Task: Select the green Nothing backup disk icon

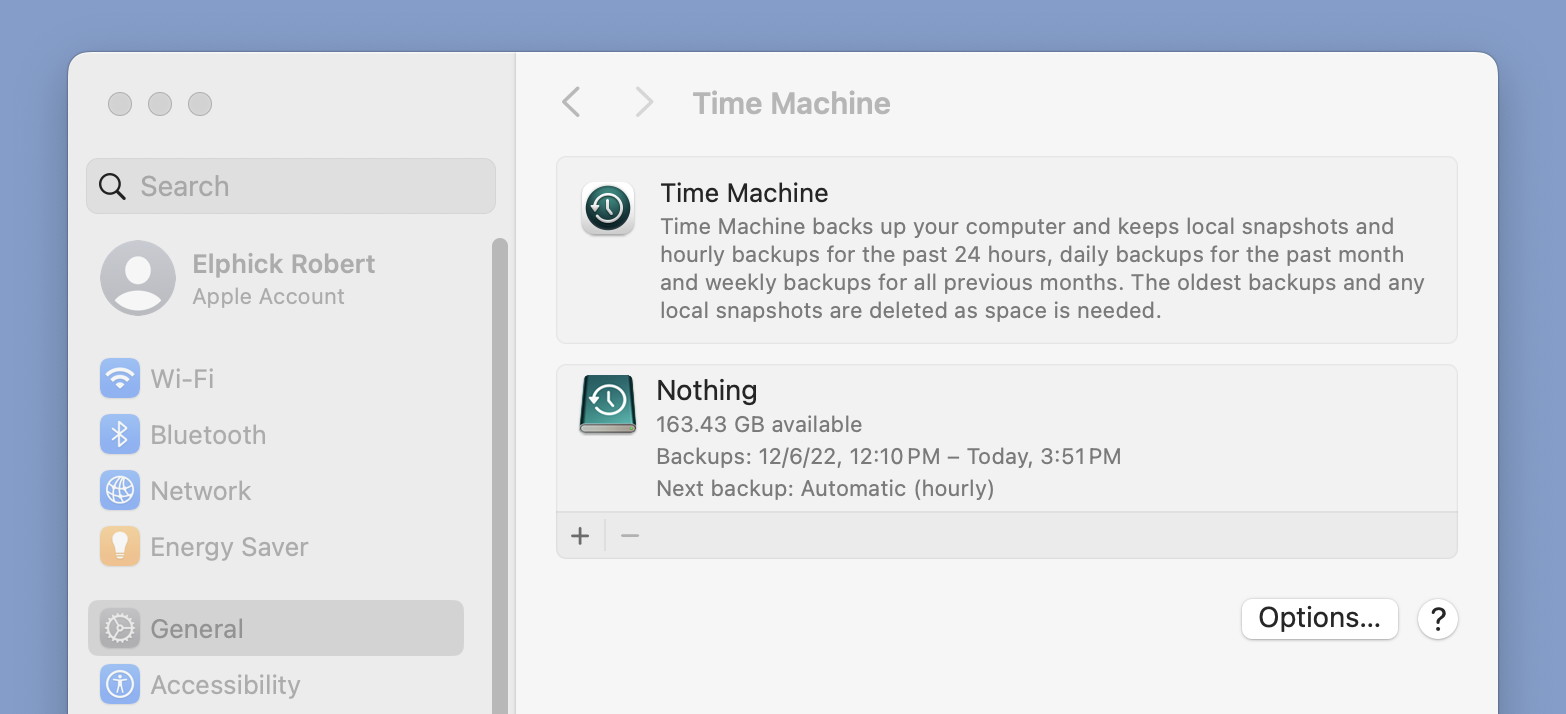Action: tap(608, 404)
